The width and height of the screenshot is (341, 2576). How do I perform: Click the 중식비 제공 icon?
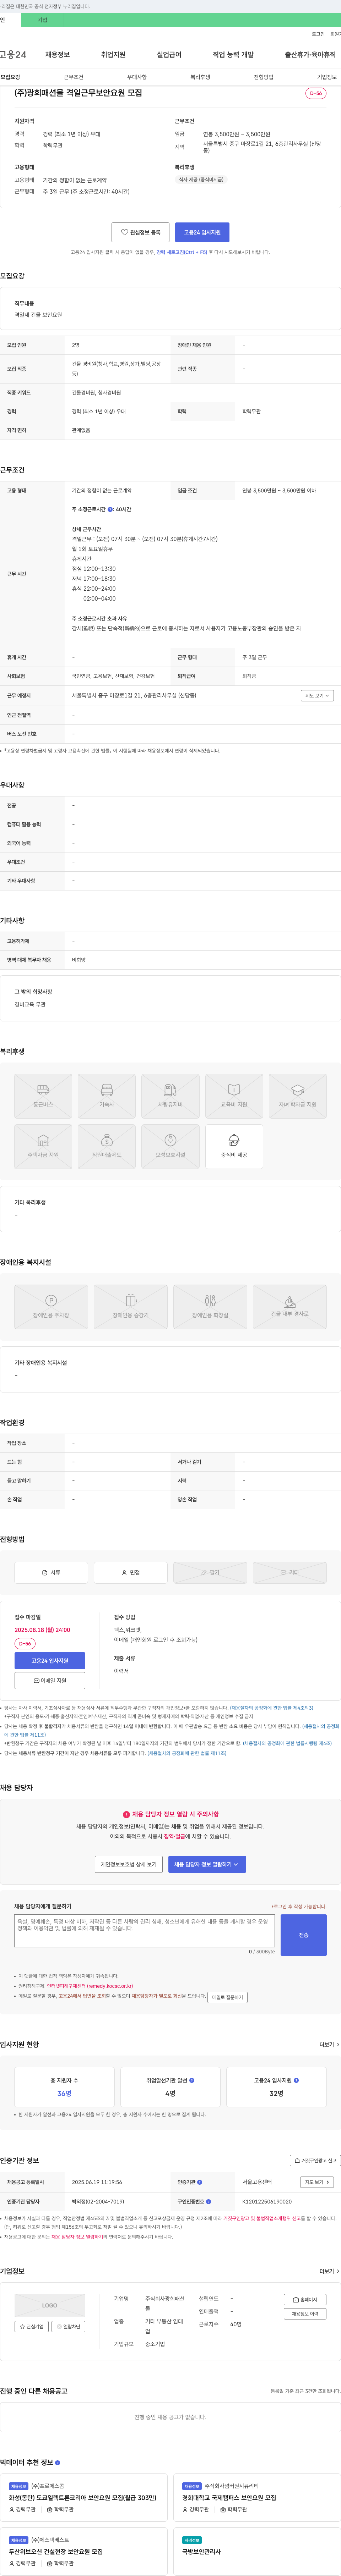[234, 1147]
